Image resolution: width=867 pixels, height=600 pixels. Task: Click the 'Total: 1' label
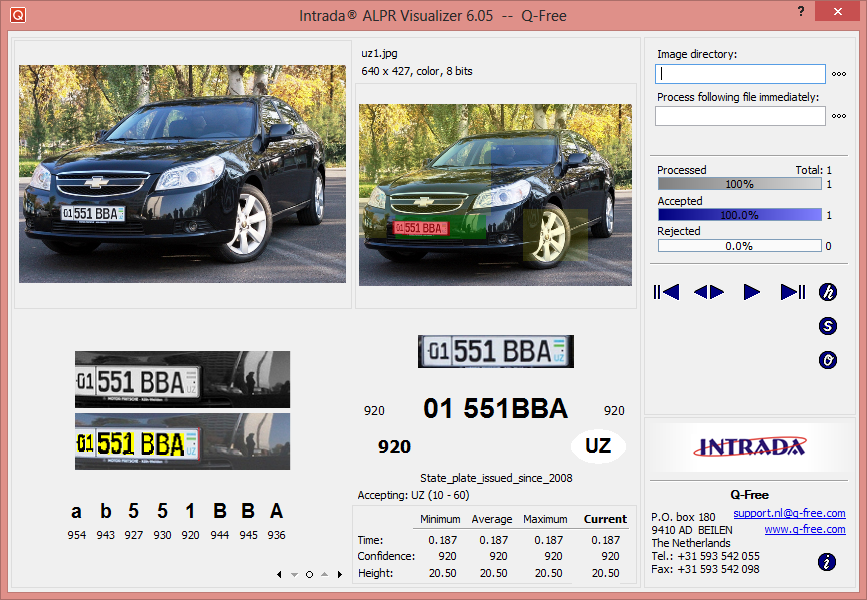tap(813, 170)
